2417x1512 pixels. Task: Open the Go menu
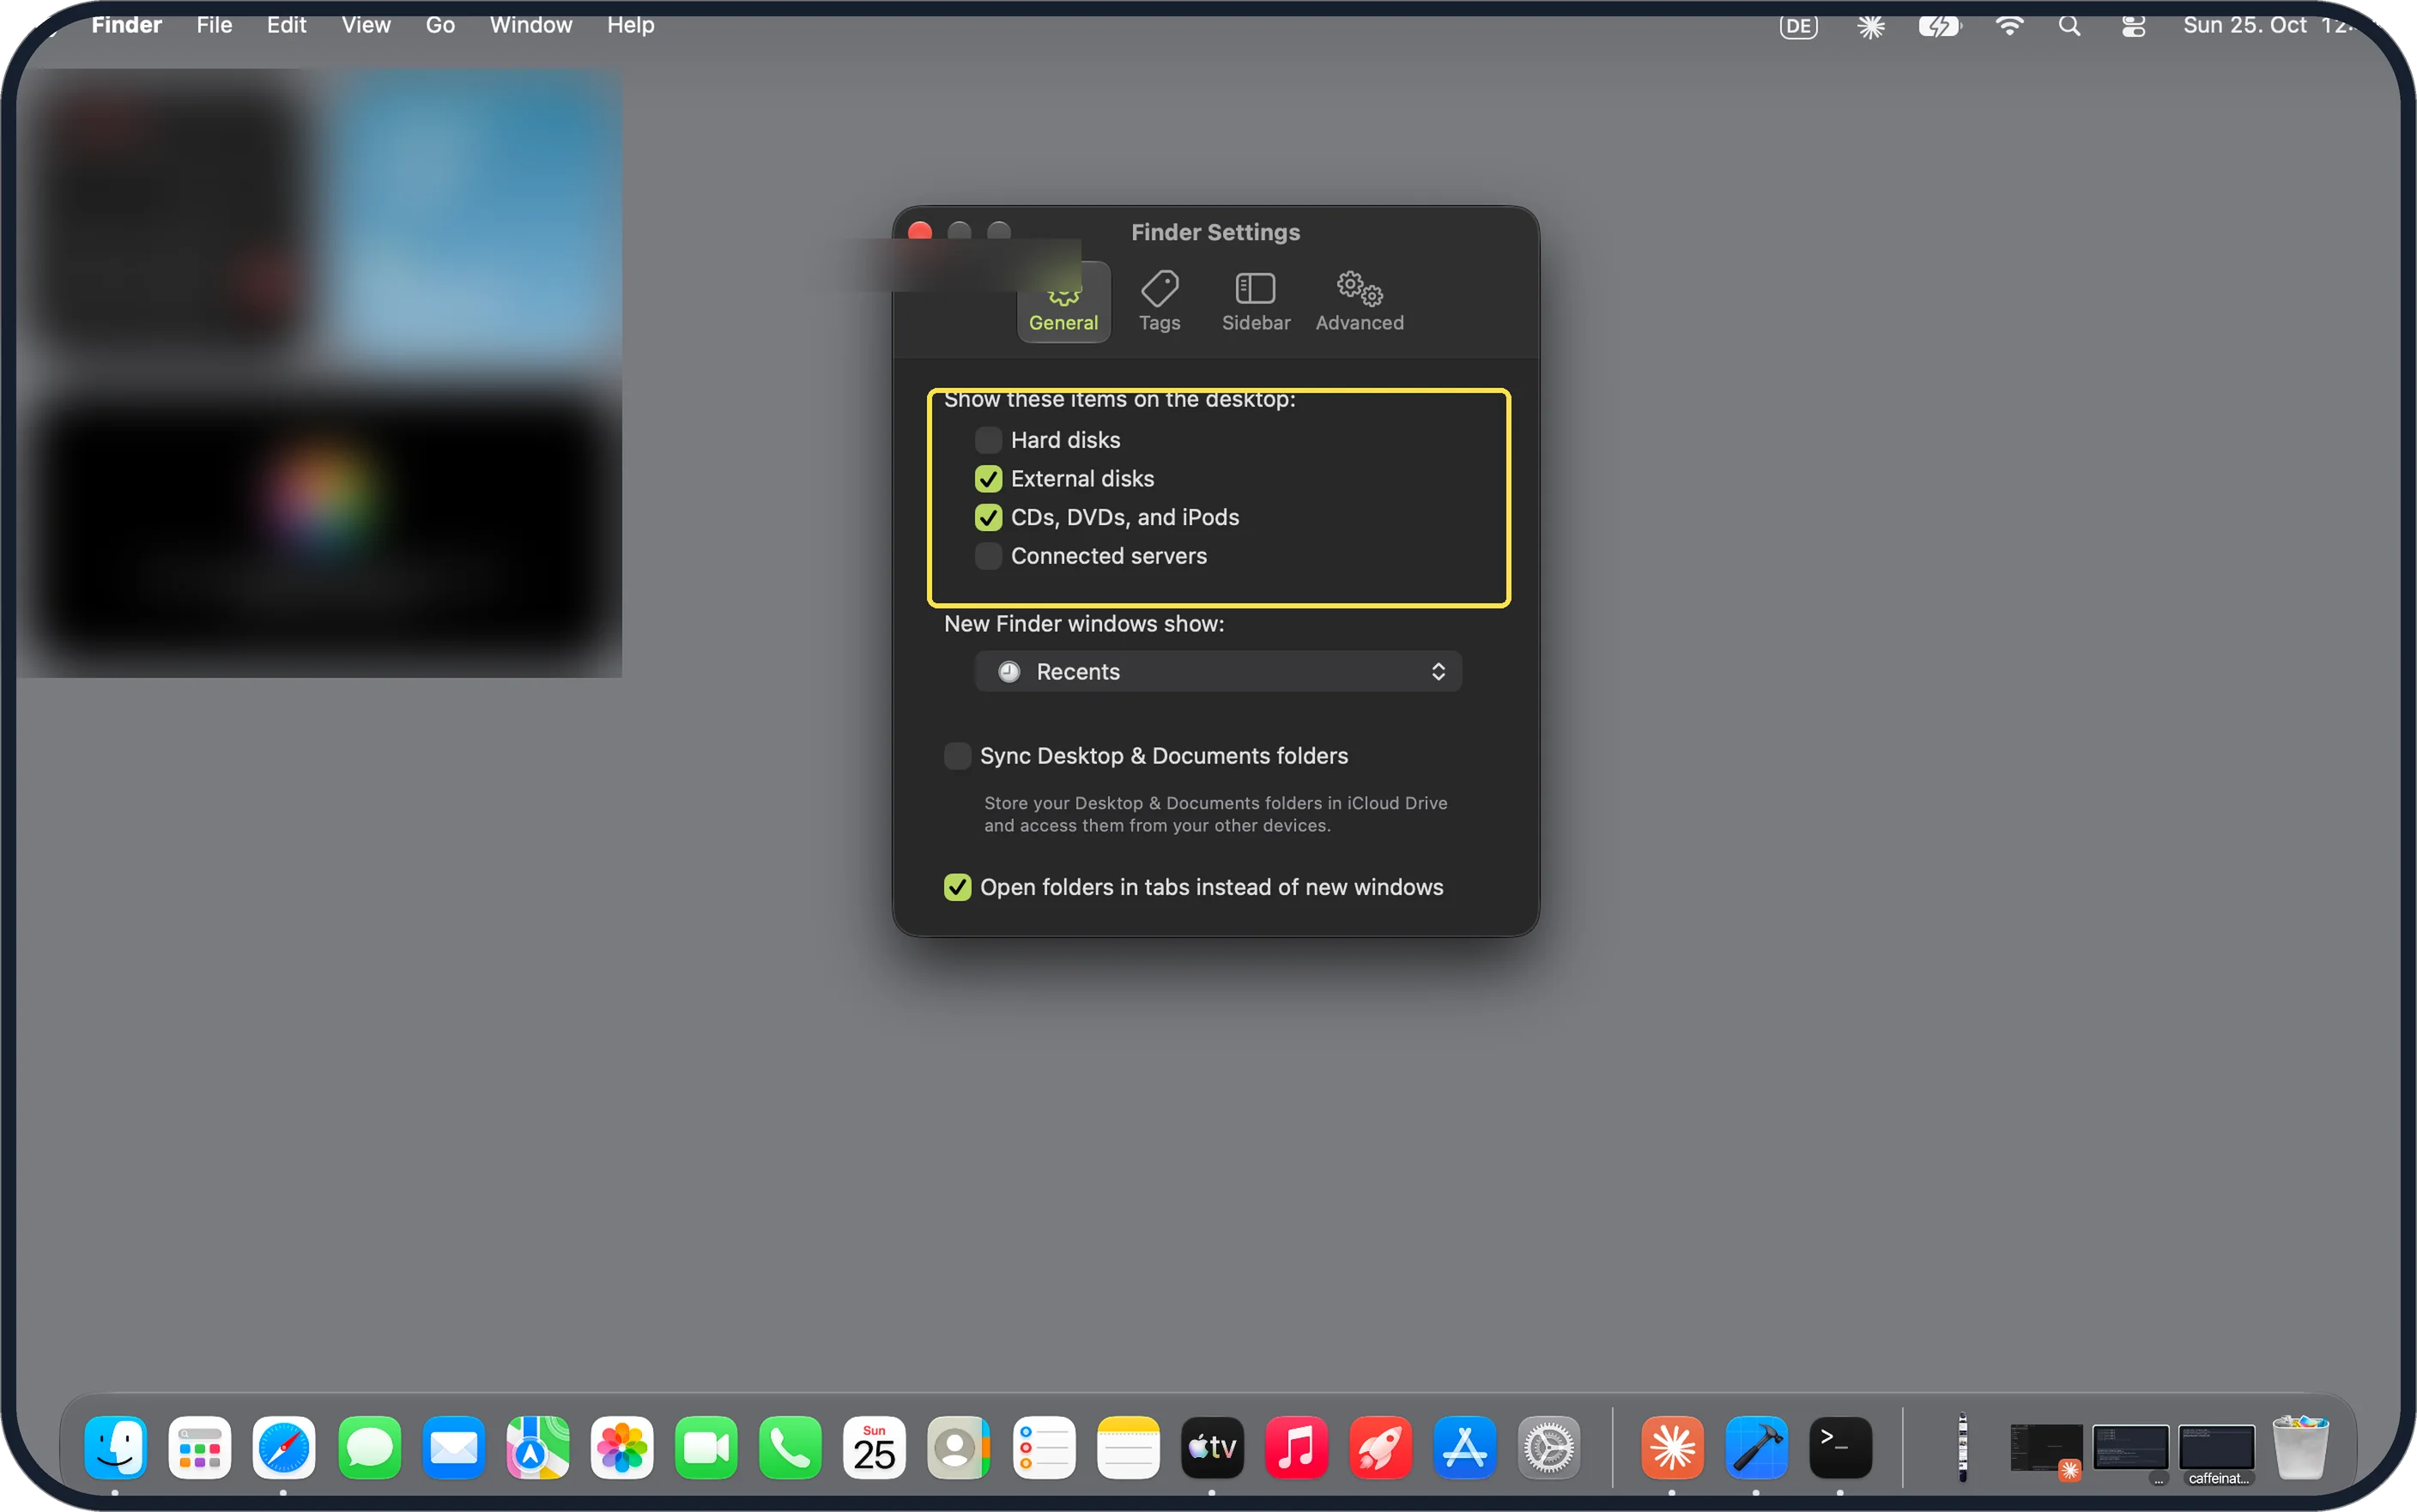[x=440, y=25]
